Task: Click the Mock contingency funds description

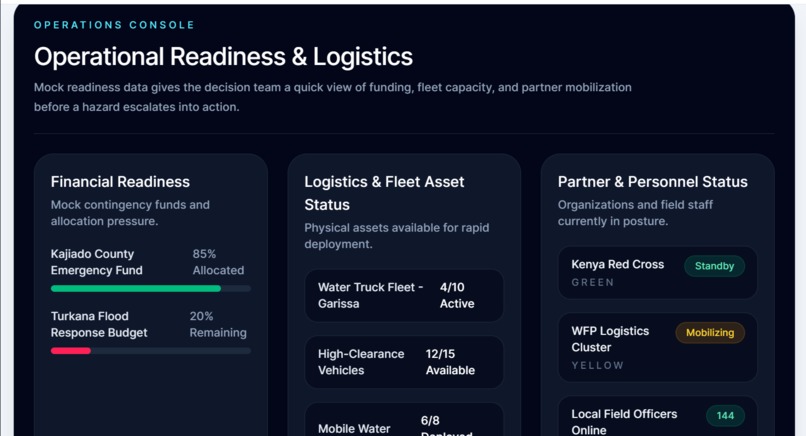Action: [130, 213]
